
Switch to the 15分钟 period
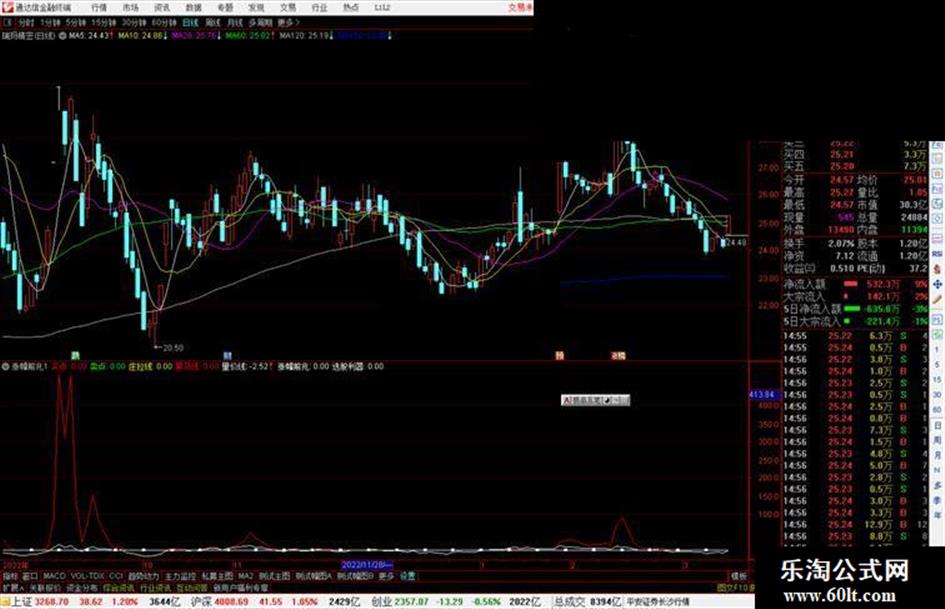[103, 22]
